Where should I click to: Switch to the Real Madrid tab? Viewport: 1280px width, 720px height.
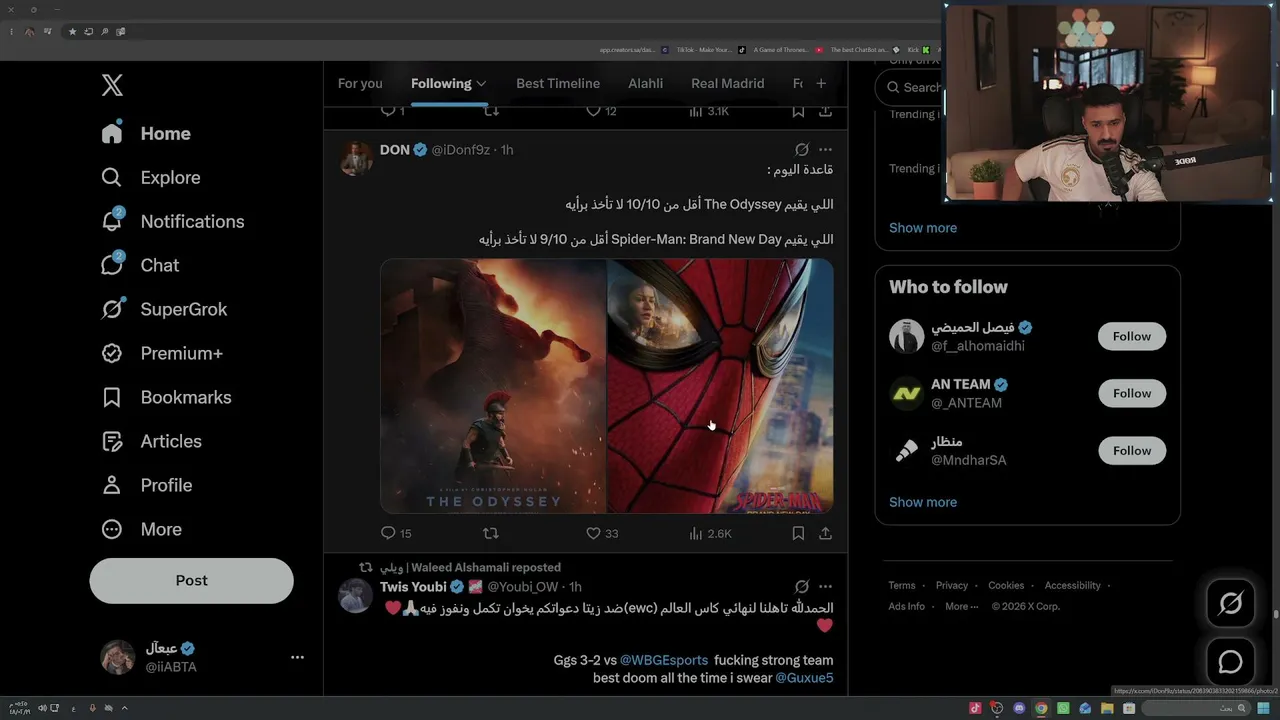point(727,83)
